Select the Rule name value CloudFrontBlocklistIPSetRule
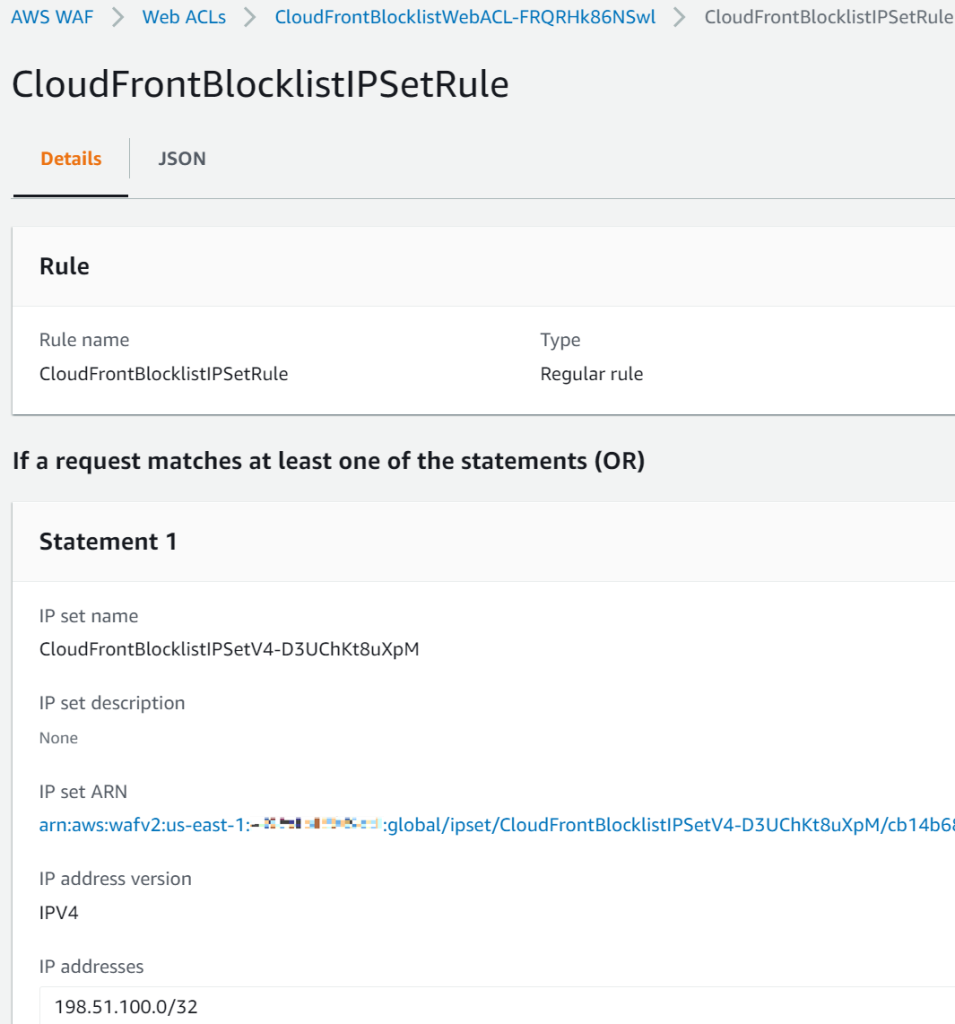This screenshot has height=1024, width=955. (164, 373)
